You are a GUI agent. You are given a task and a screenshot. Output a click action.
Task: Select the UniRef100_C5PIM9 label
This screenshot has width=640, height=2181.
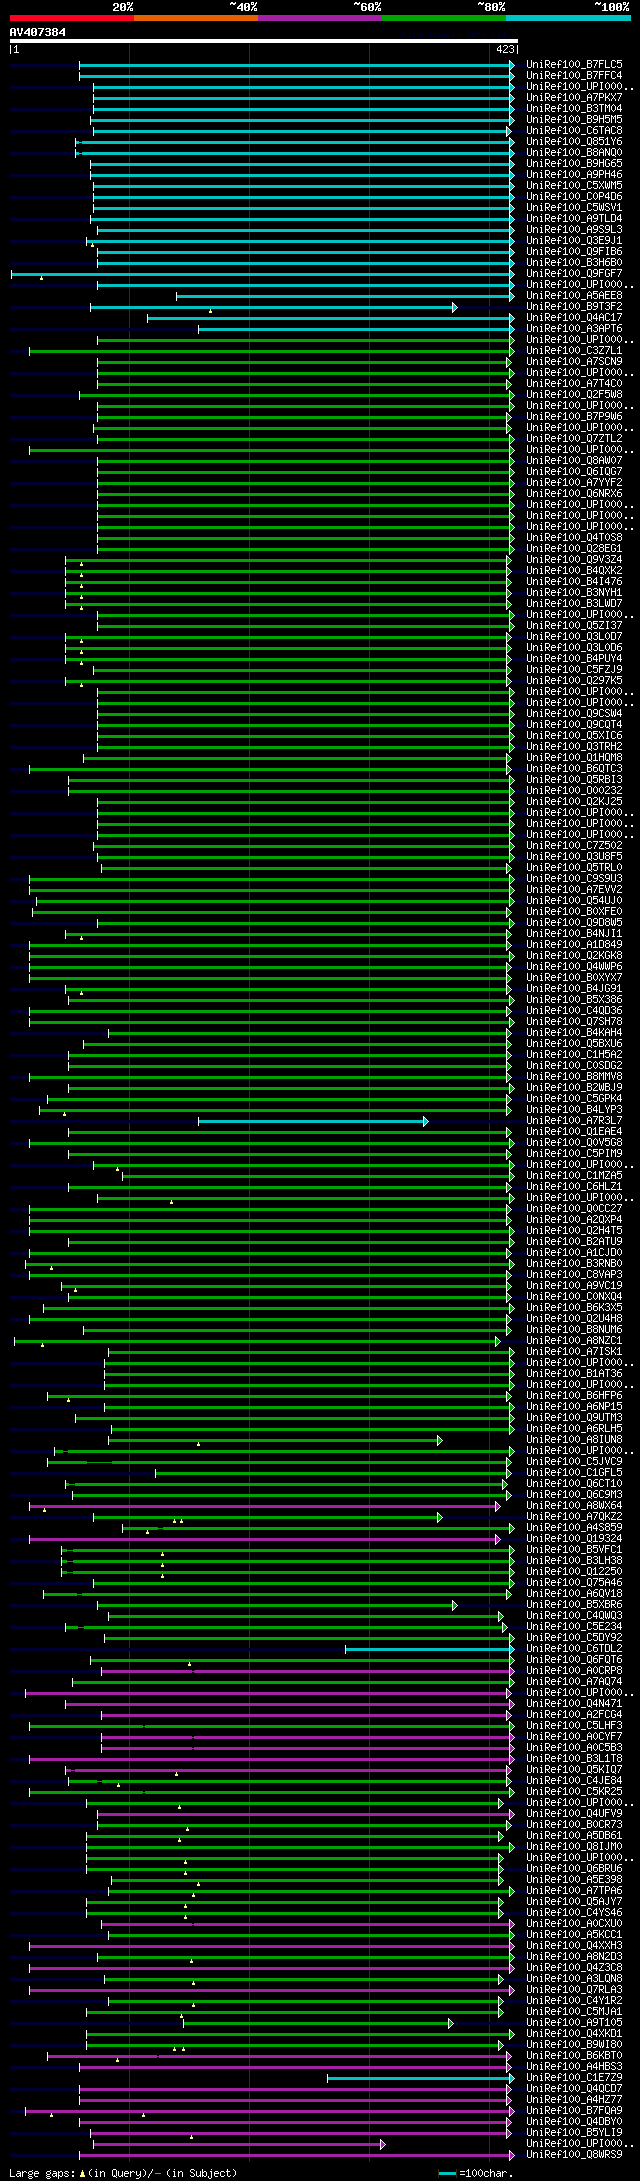[x=574, y=1154]
